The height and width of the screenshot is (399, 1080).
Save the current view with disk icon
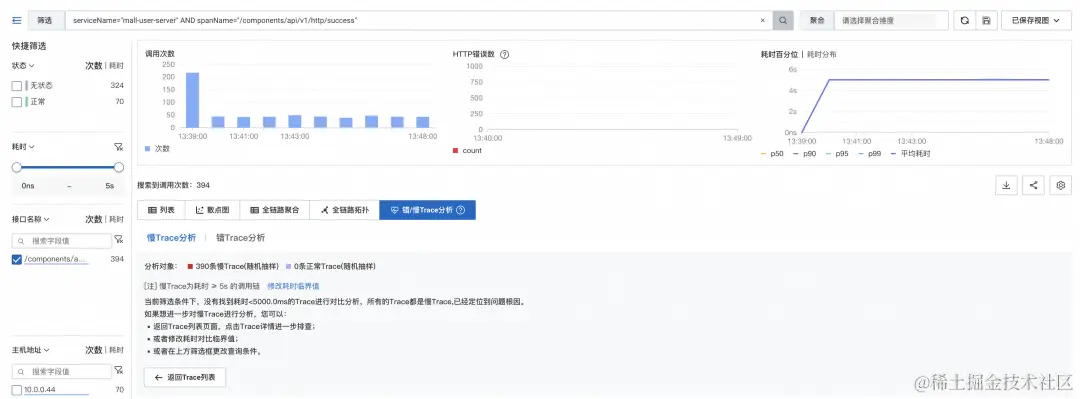986,21
